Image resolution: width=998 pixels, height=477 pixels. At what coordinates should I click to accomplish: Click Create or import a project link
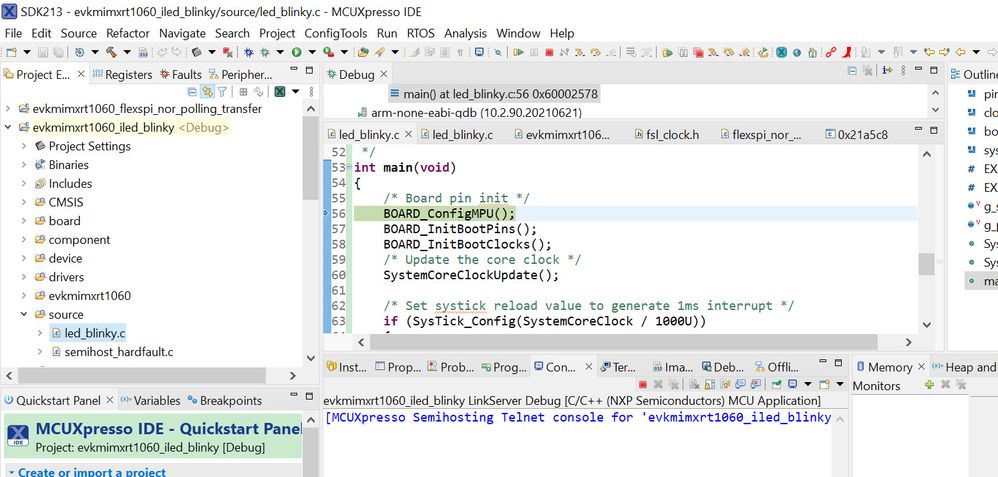92,472
